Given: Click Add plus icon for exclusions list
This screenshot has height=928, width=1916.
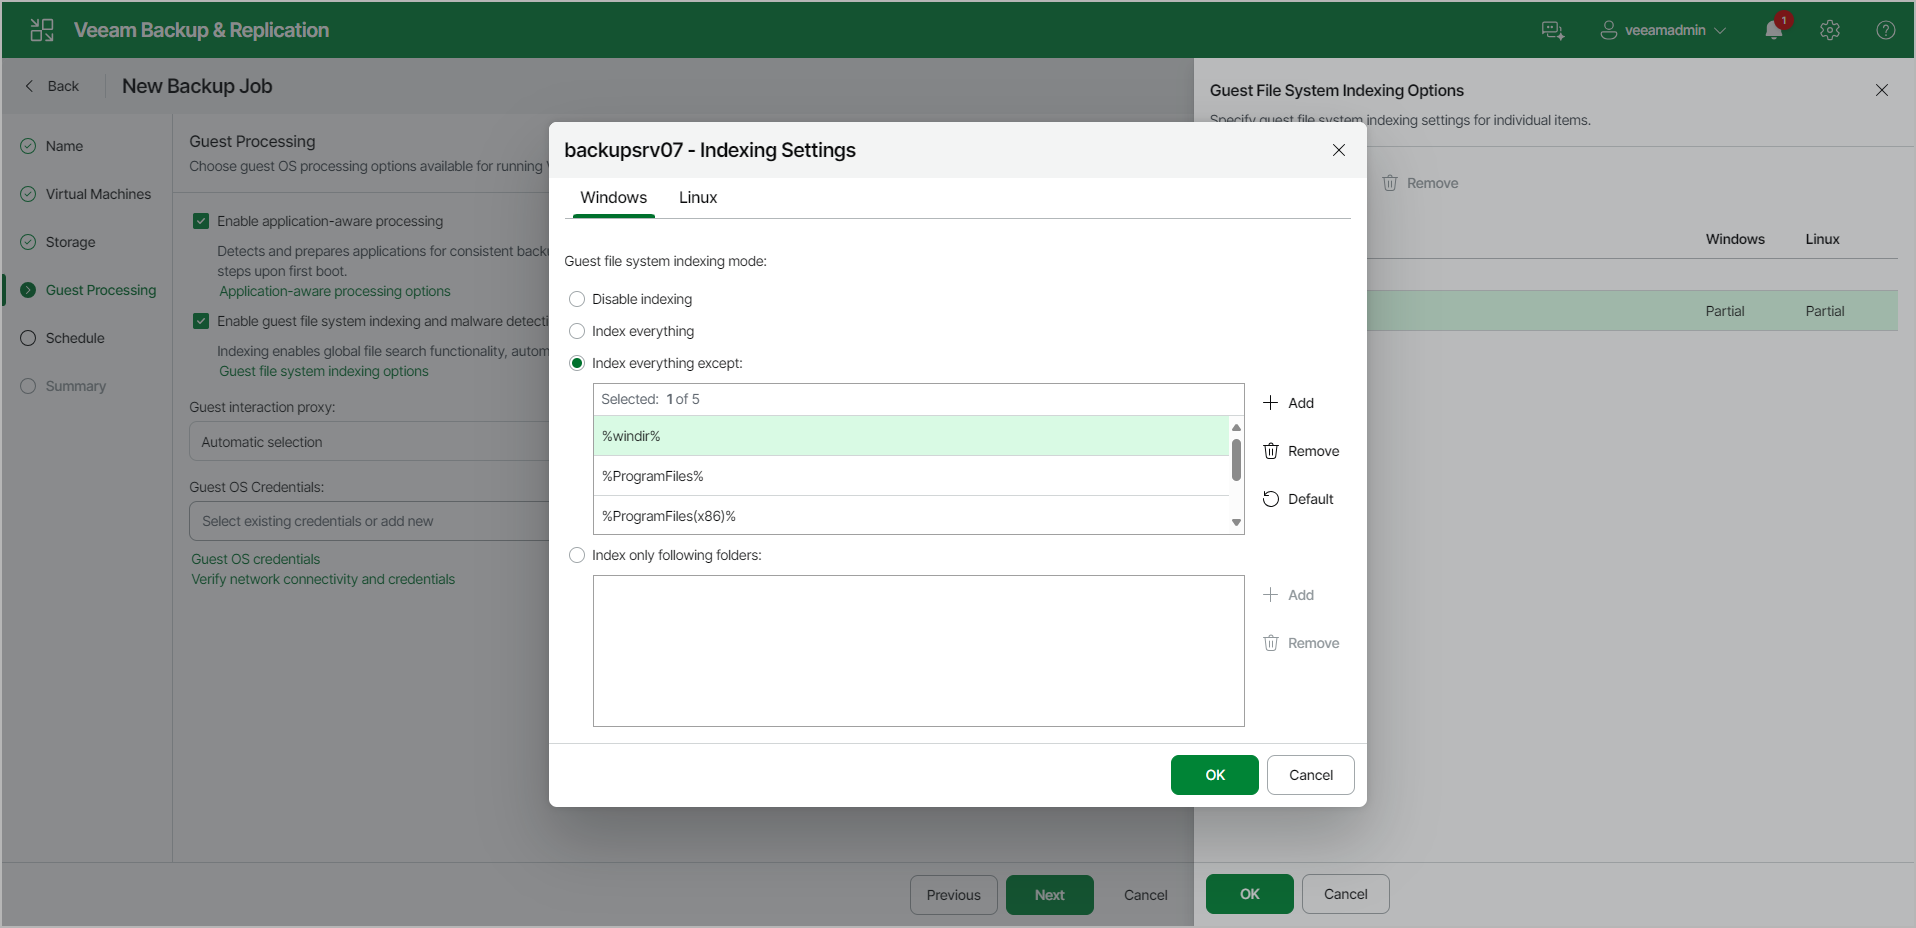Looking at the screenshot, I should click(x=1271, y=403).
